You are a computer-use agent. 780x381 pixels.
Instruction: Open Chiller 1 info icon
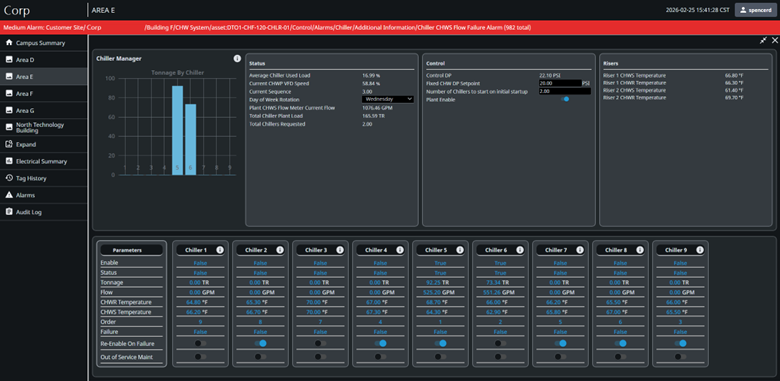point(220,250)
